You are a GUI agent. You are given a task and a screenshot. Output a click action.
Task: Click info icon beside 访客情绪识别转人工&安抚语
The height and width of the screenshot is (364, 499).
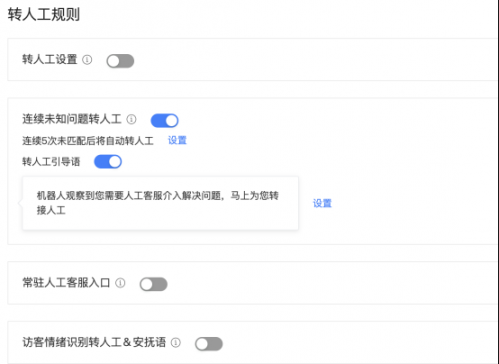176,342
